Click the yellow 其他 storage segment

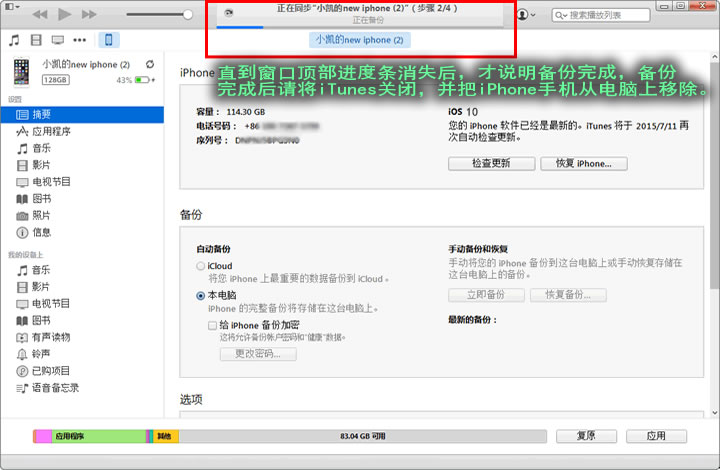pos(166,436)
